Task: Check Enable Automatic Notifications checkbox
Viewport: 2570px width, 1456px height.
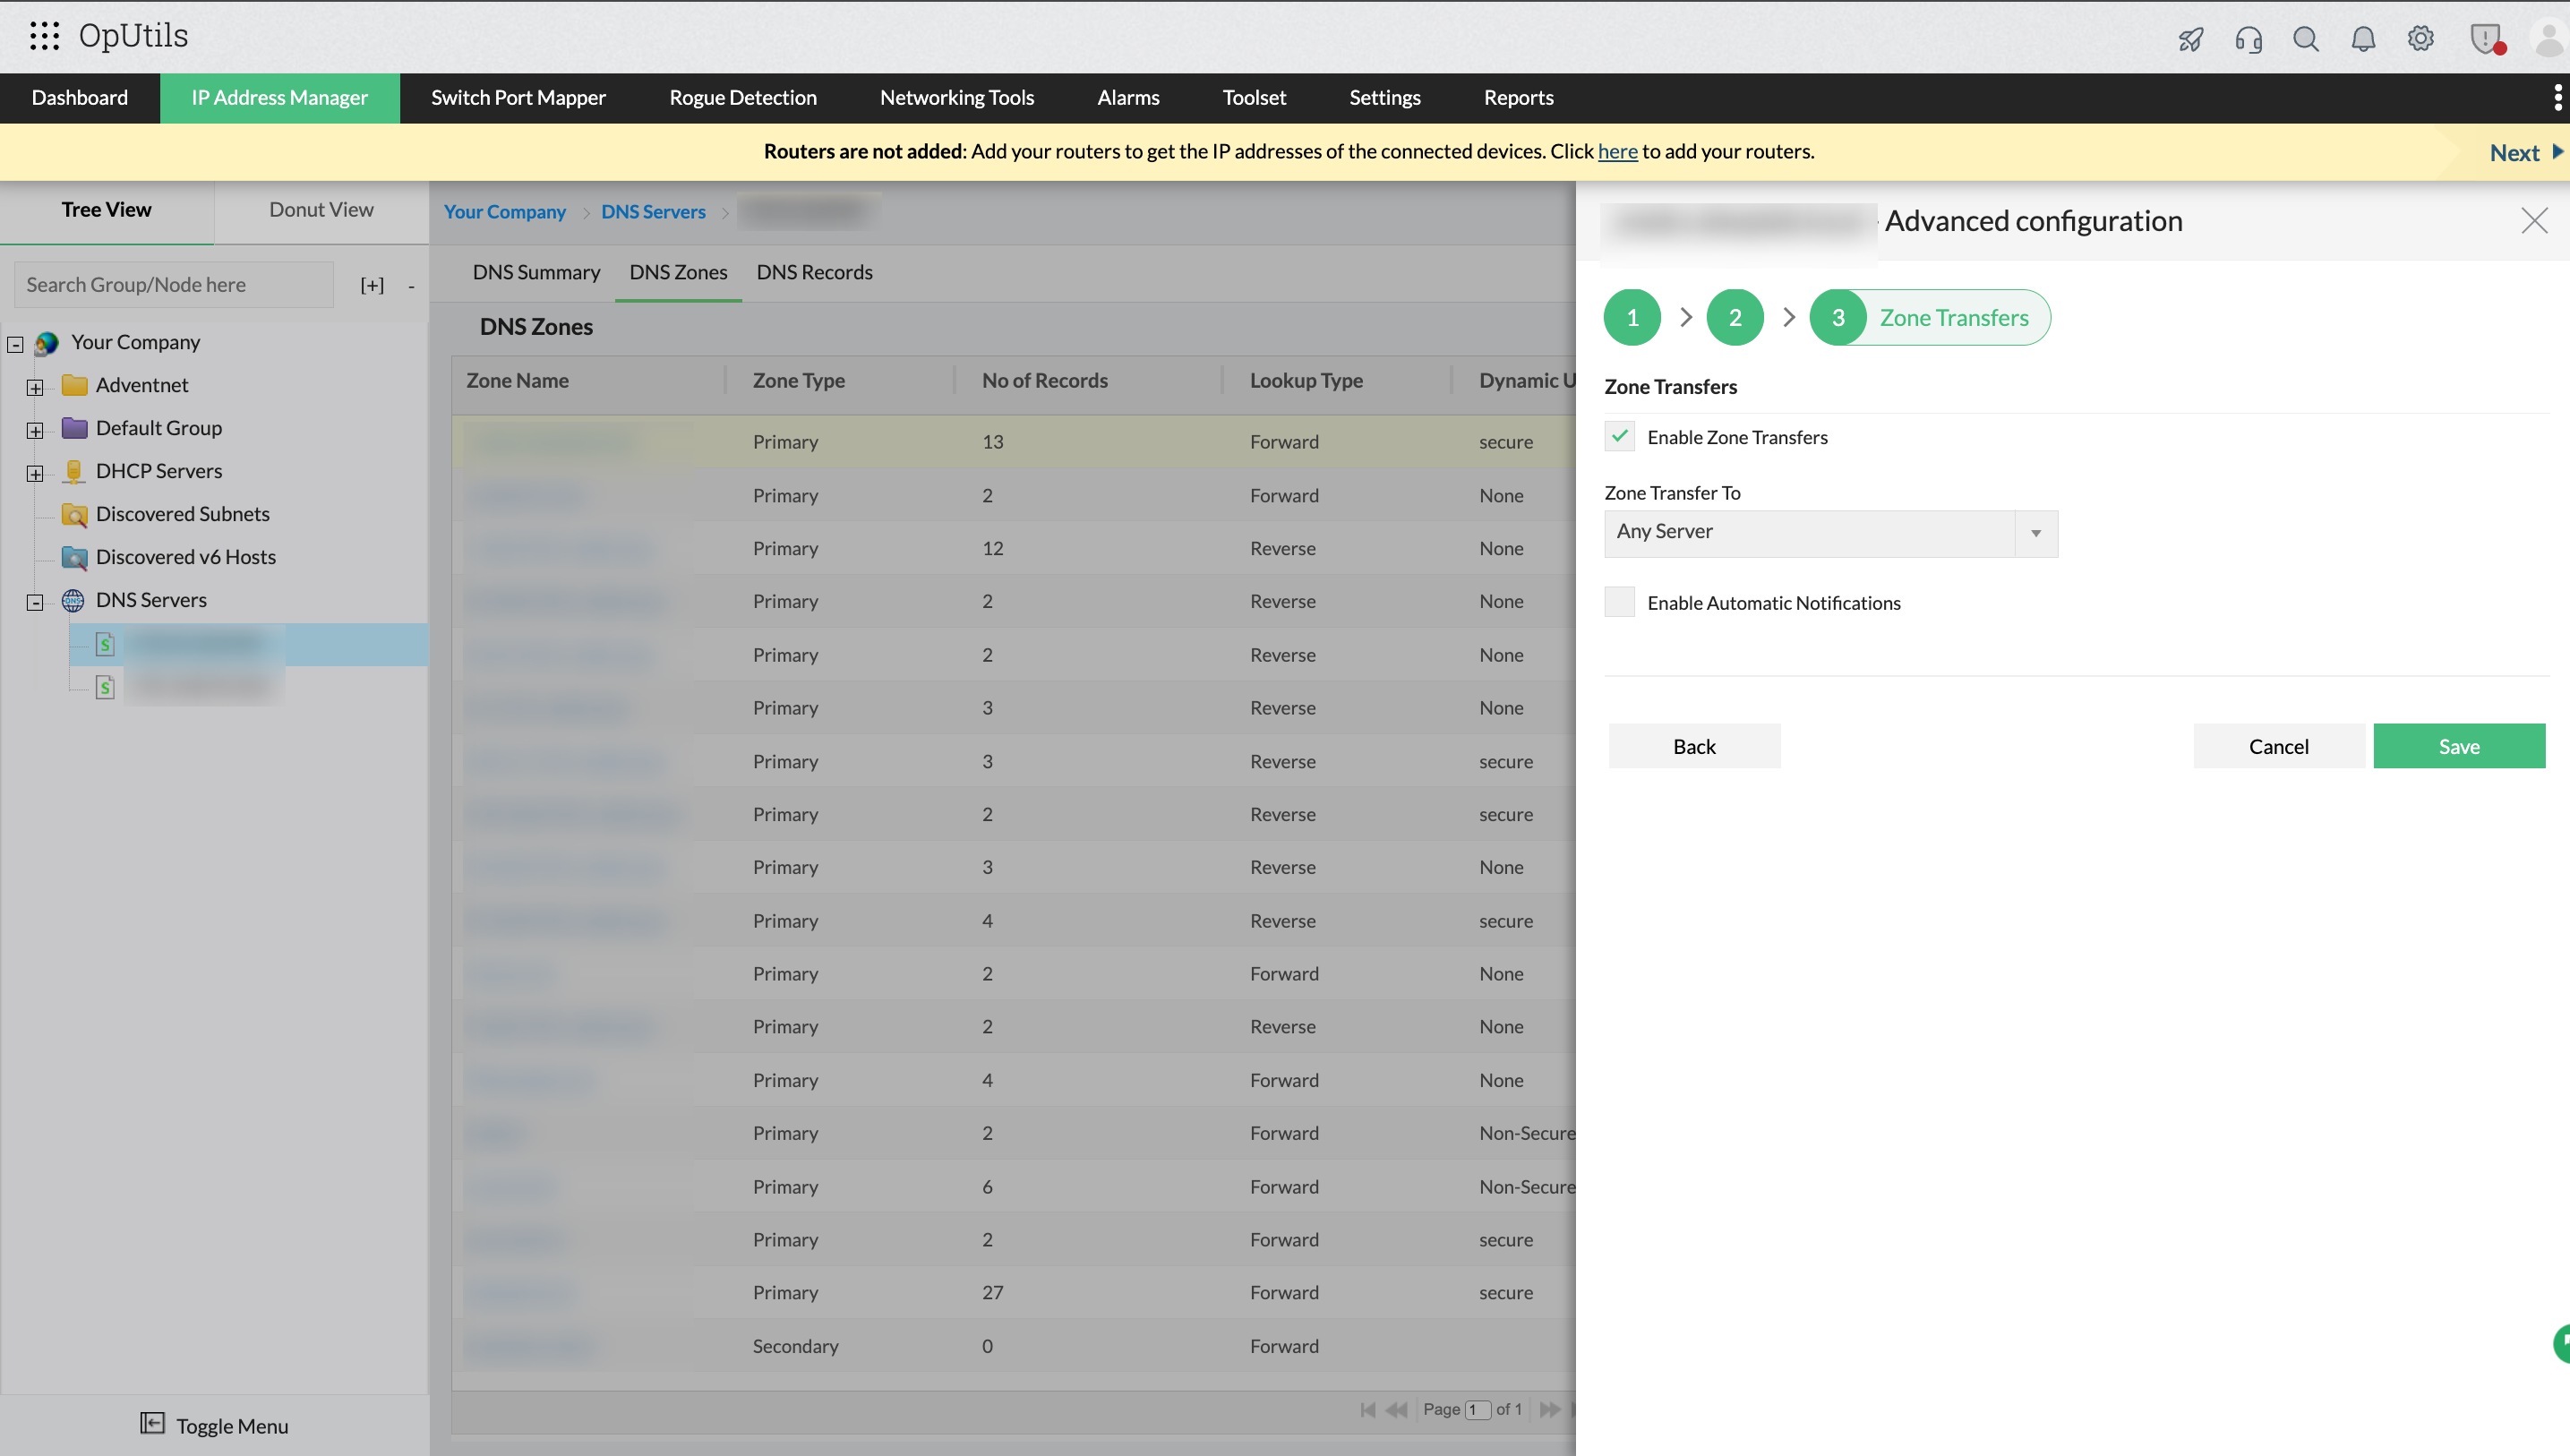Action: coord(1619,602)
